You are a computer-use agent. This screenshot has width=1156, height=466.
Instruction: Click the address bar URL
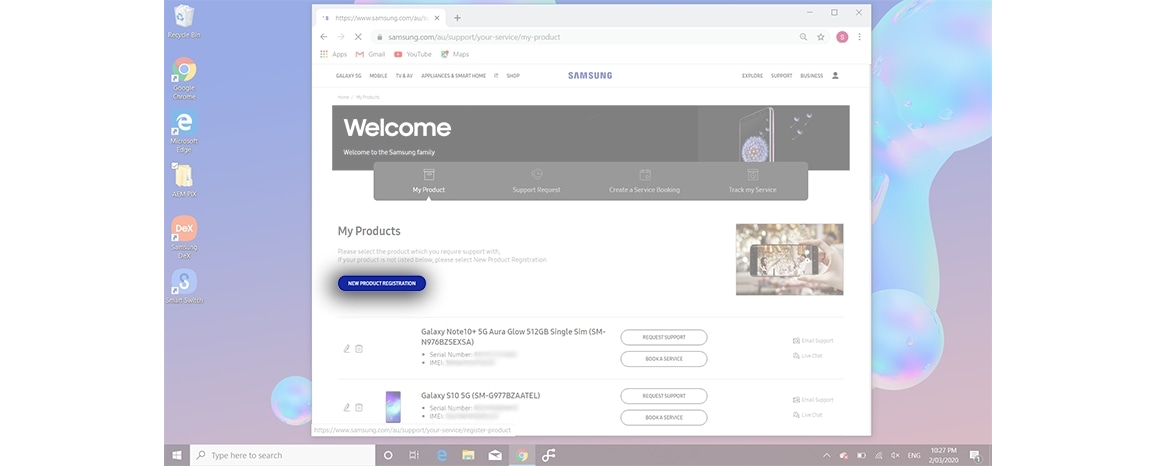click(x=474, y=37)
